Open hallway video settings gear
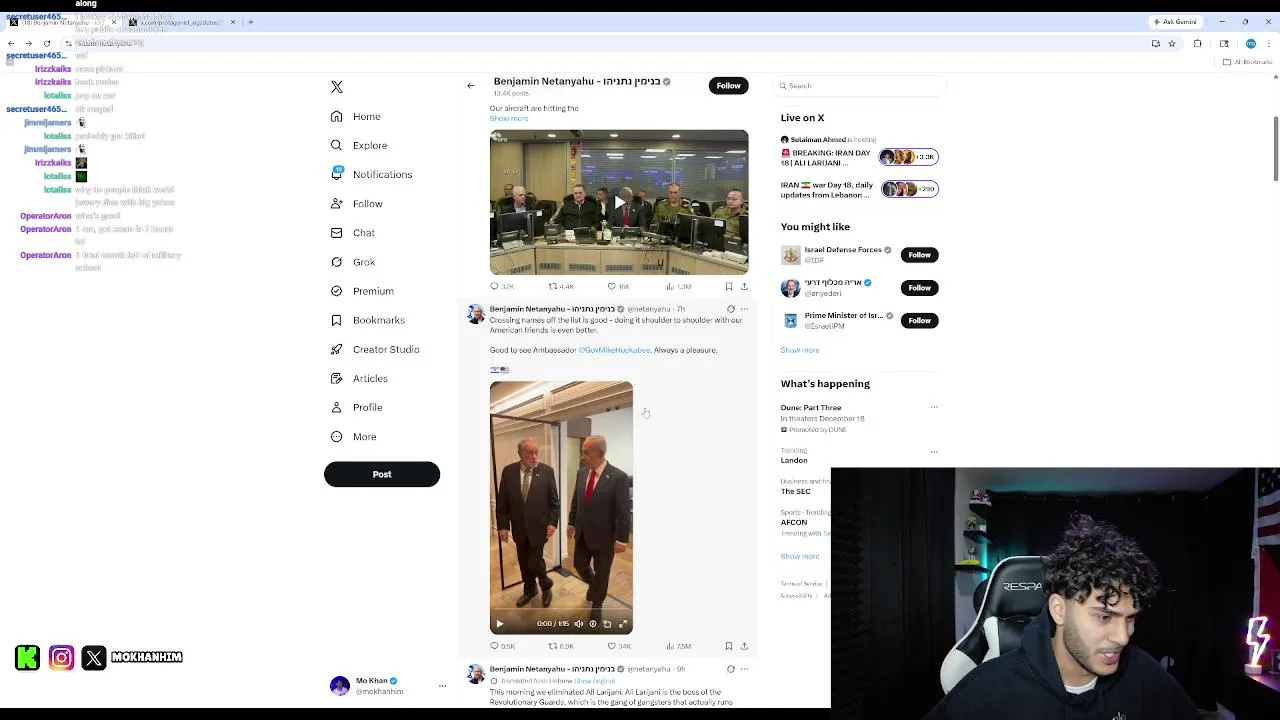This screenshot has width=1280, height=720. (x=592, y=624)
